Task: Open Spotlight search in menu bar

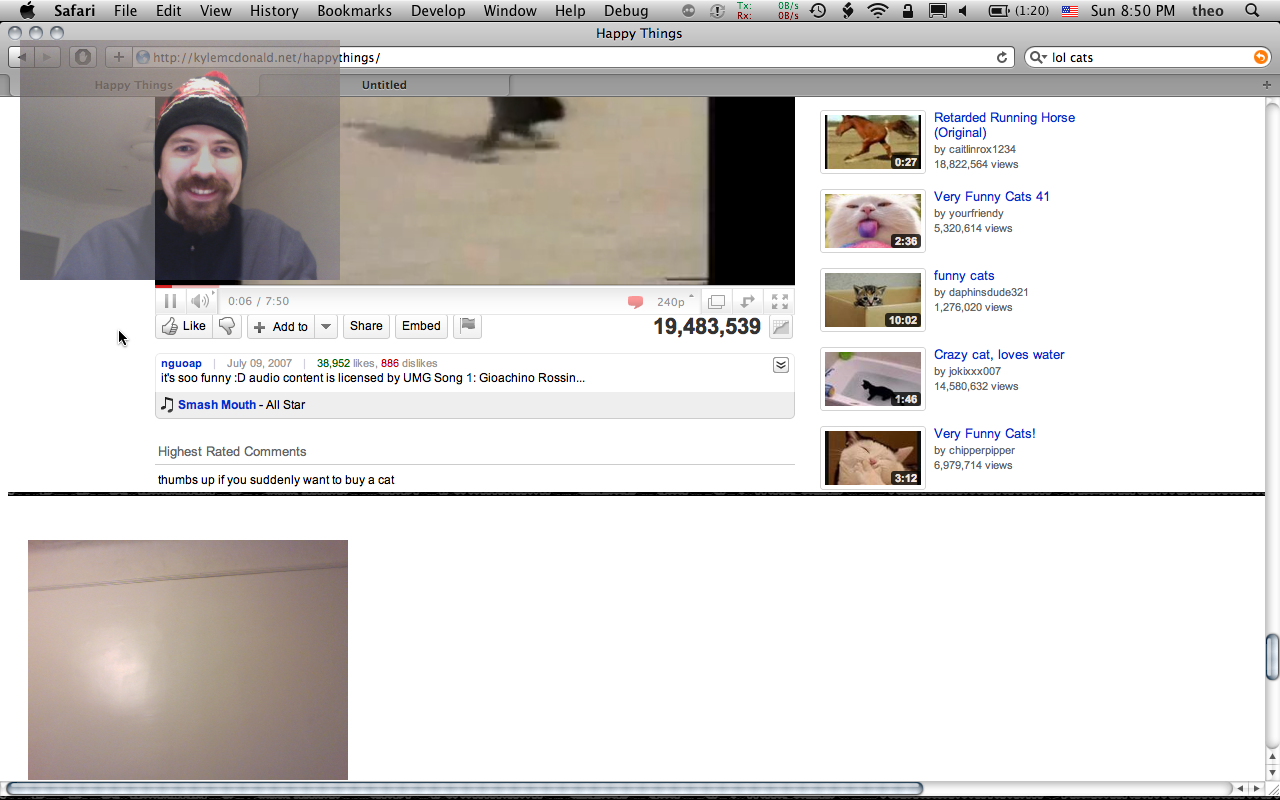Action: [1252, 11]
